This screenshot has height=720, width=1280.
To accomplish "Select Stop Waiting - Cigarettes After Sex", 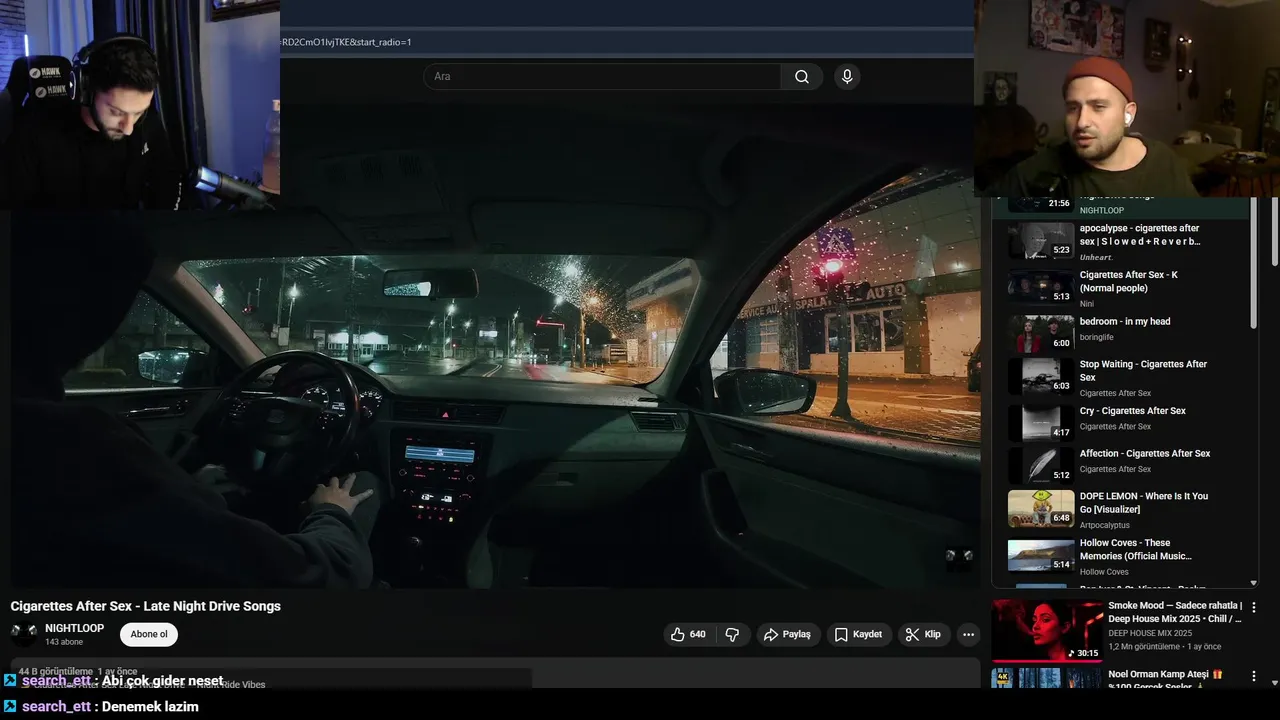I will pyautogui.click(x=1143, y=371).
